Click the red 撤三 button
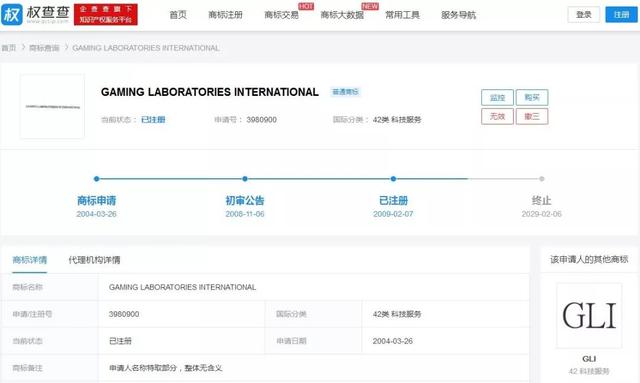The image size is (640, 383). coord(532,116)
